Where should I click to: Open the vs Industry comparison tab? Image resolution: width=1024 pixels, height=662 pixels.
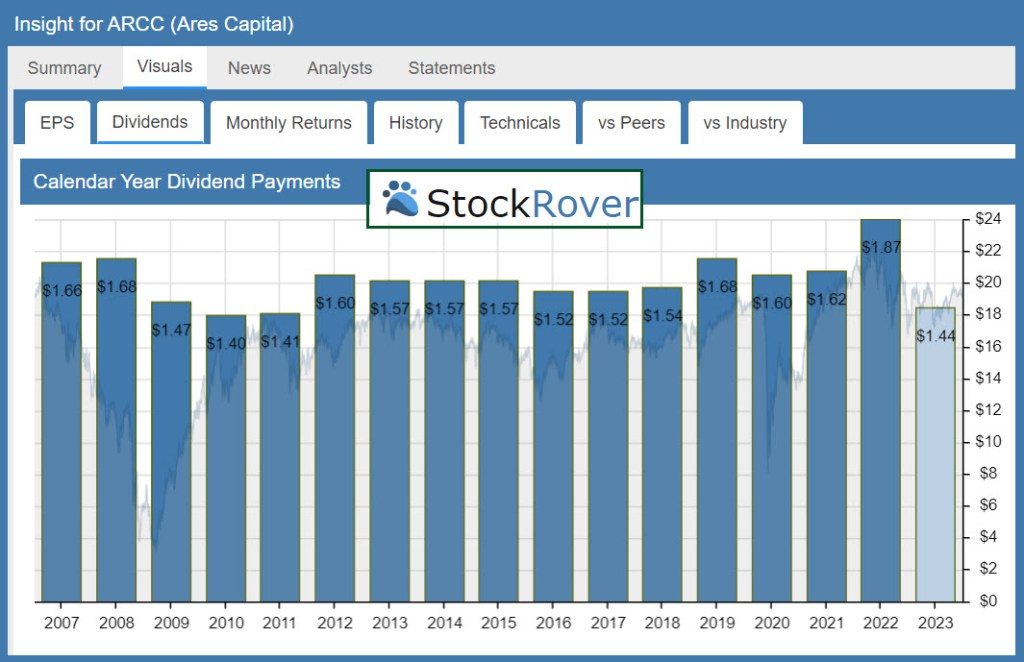[x=745, y=123]
